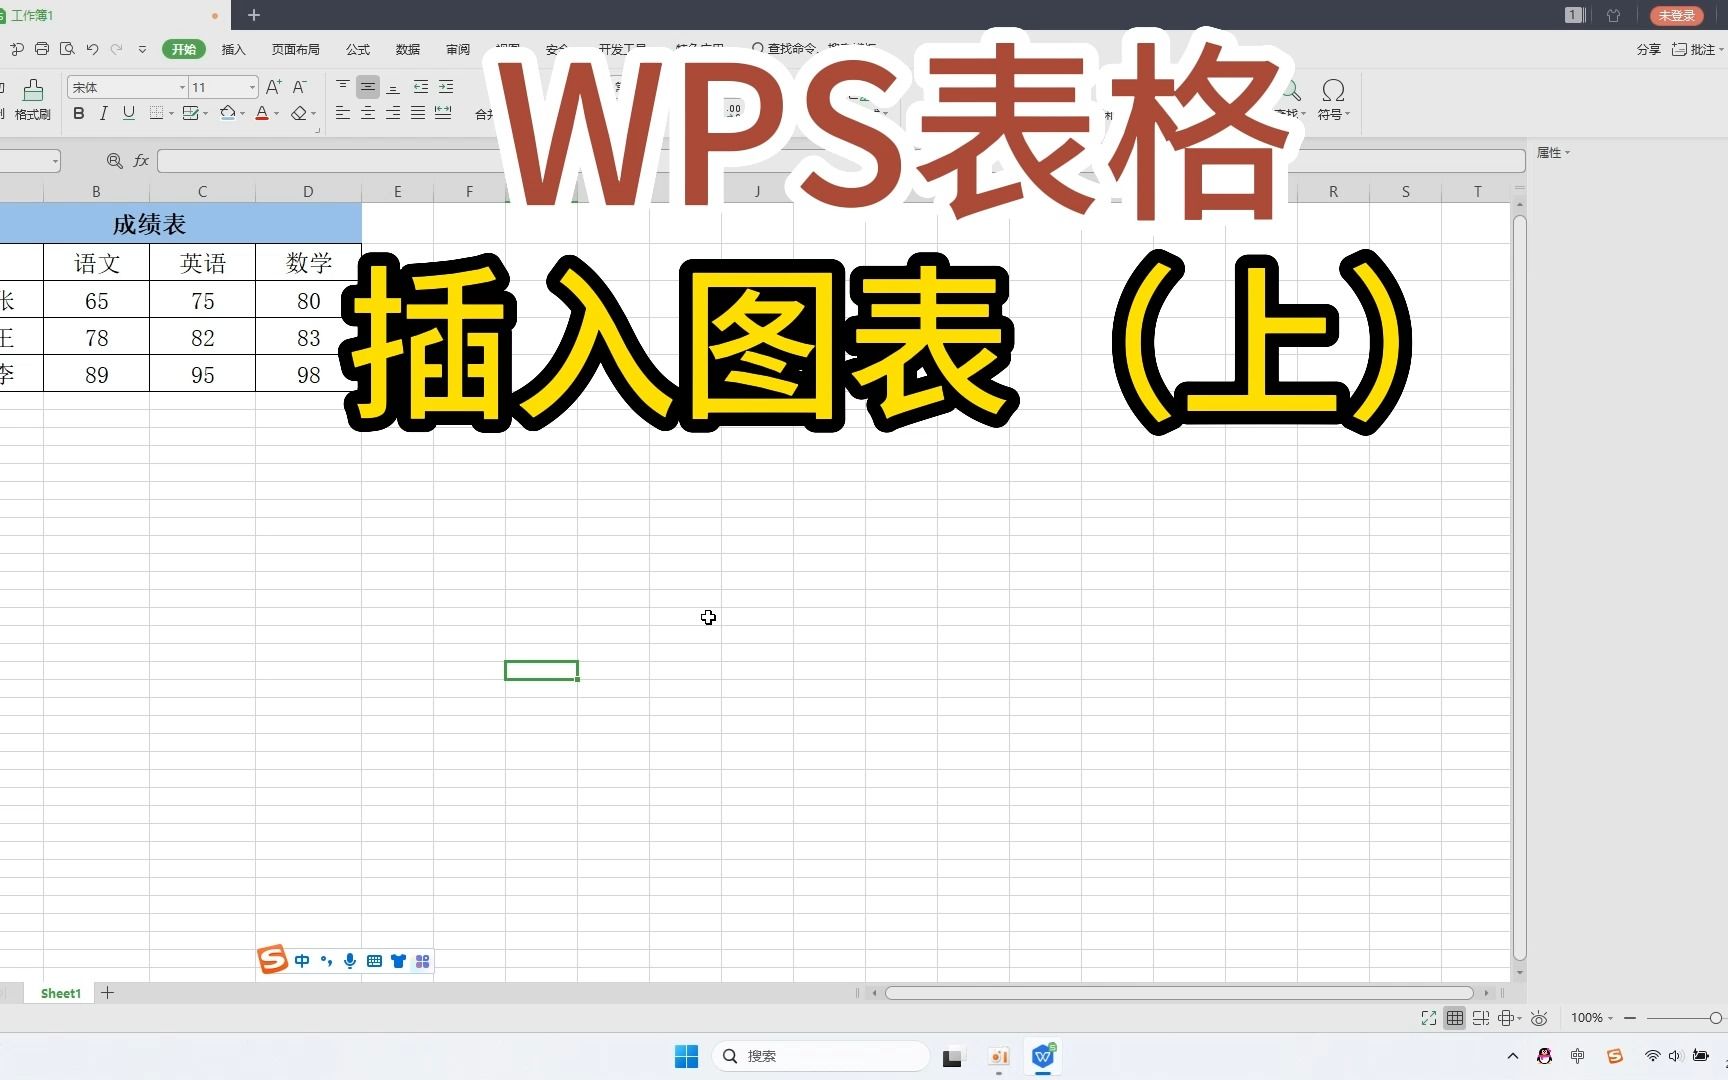This screenshot has height=1080, width=1728.
Task: Click the 分享 (Share) button
Action: [1648, 49]
